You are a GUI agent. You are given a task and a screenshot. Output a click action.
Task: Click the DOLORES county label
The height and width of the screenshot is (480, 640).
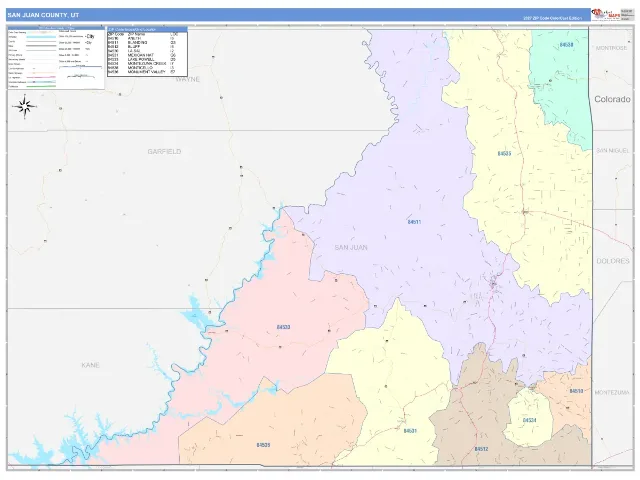(613, 261)
